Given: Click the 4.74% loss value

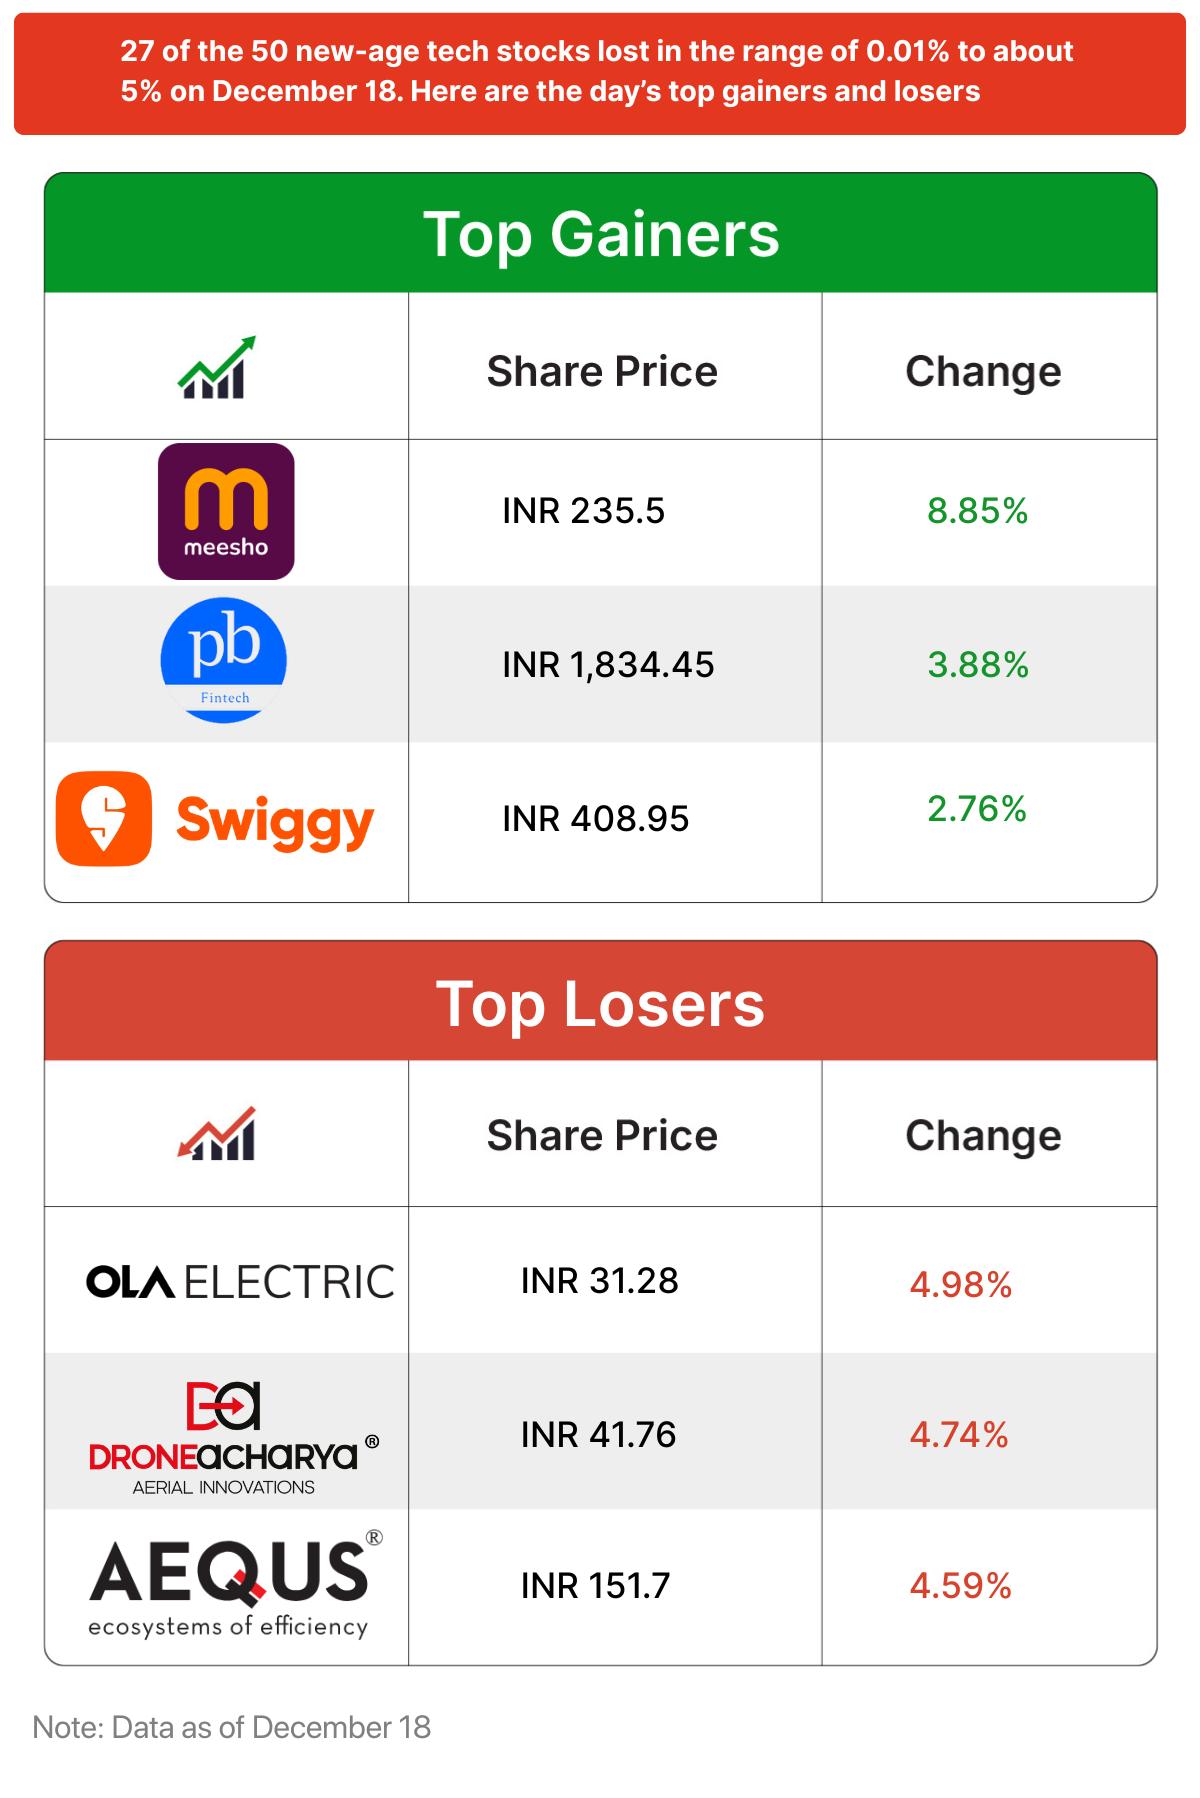Looking at the screenshot, I should point(958,1435).
